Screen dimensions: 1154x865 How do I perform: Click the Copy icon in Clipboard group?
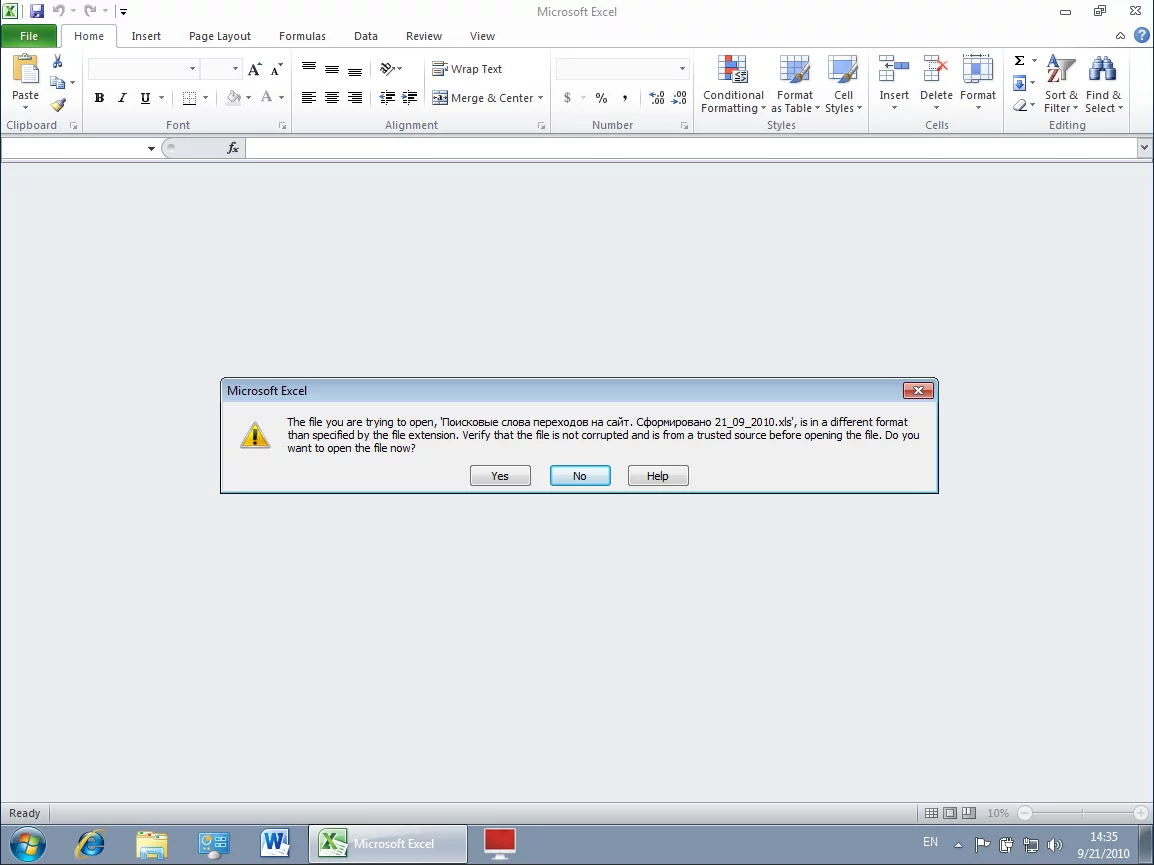pyautogui.click(x=57, y=82)
